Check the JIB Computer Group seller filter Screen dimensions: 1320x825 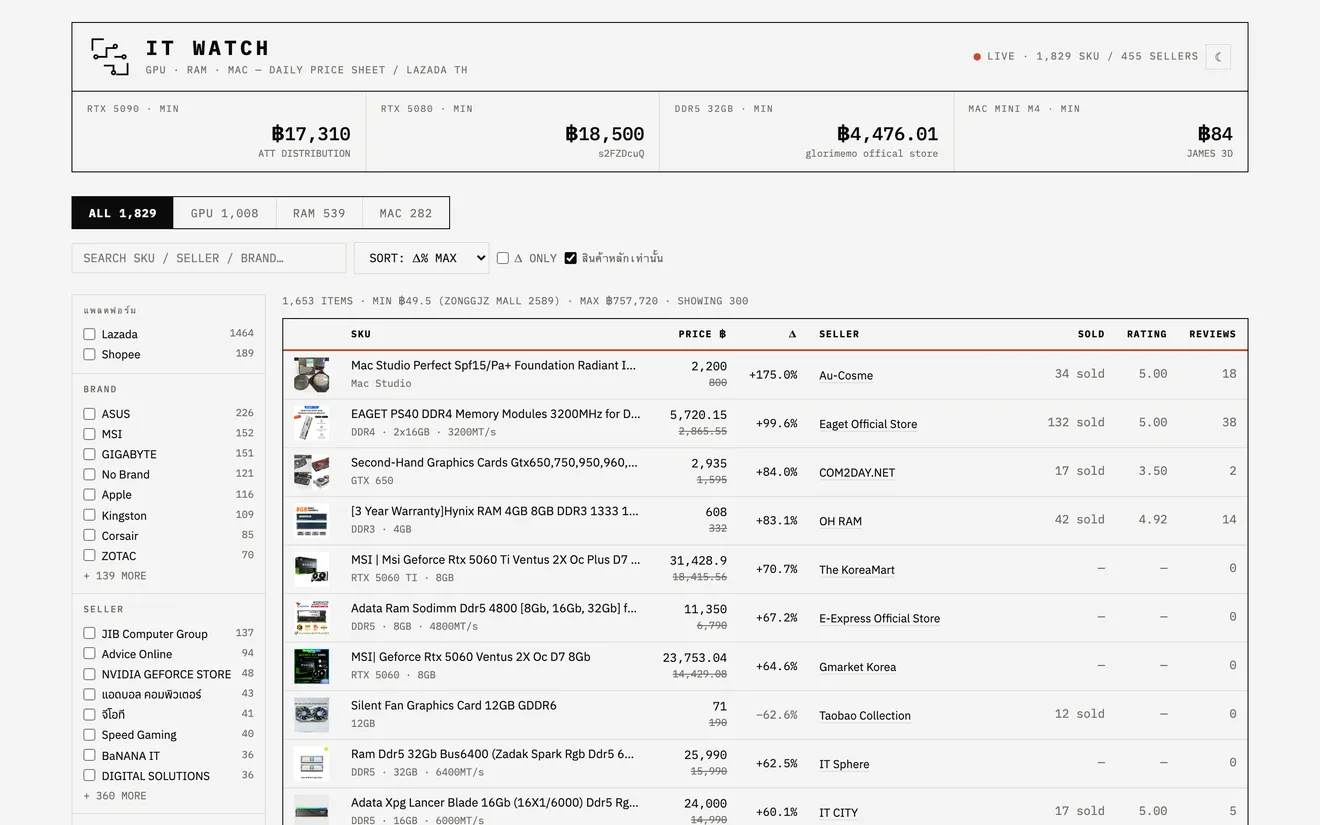point(90,633)
